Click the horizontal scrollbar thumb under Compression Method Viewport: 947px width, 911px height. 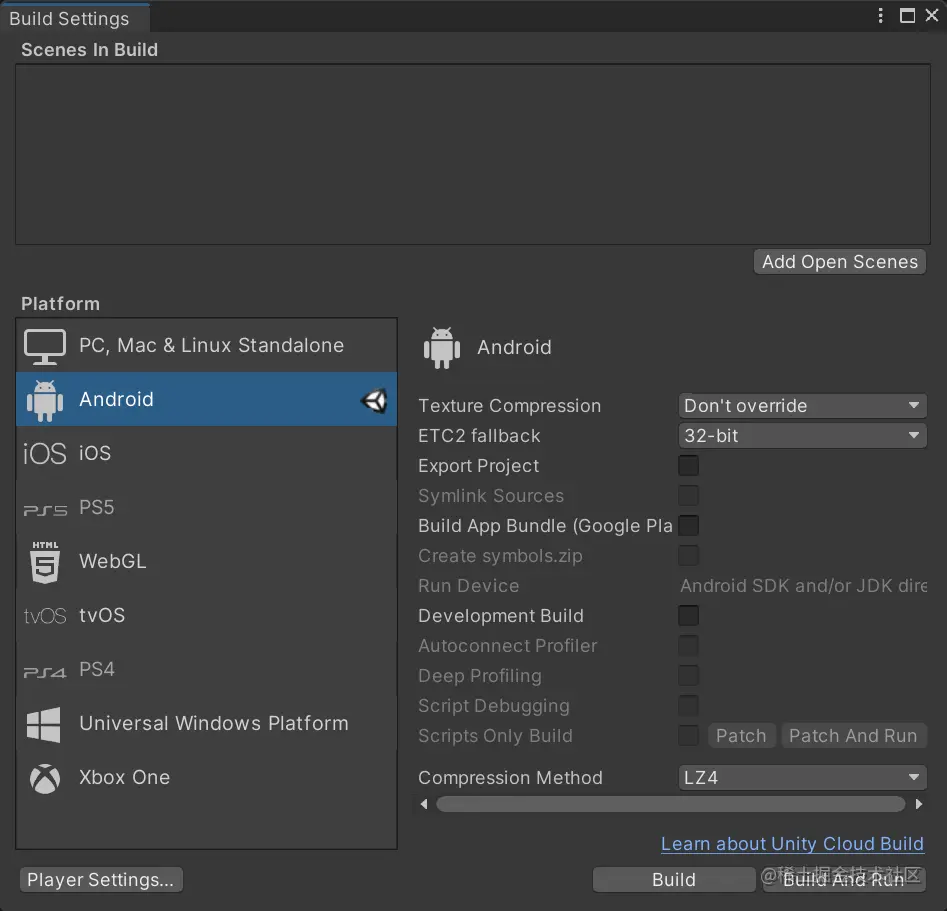click(670, 804)
